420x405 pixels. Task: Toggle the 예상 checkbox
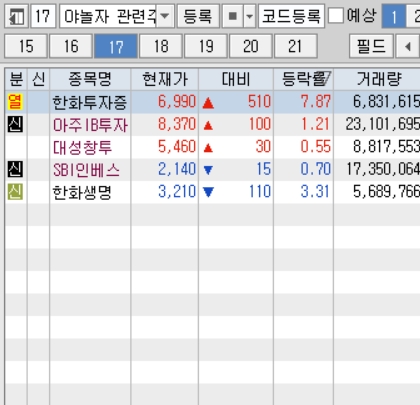coord(336,15)
